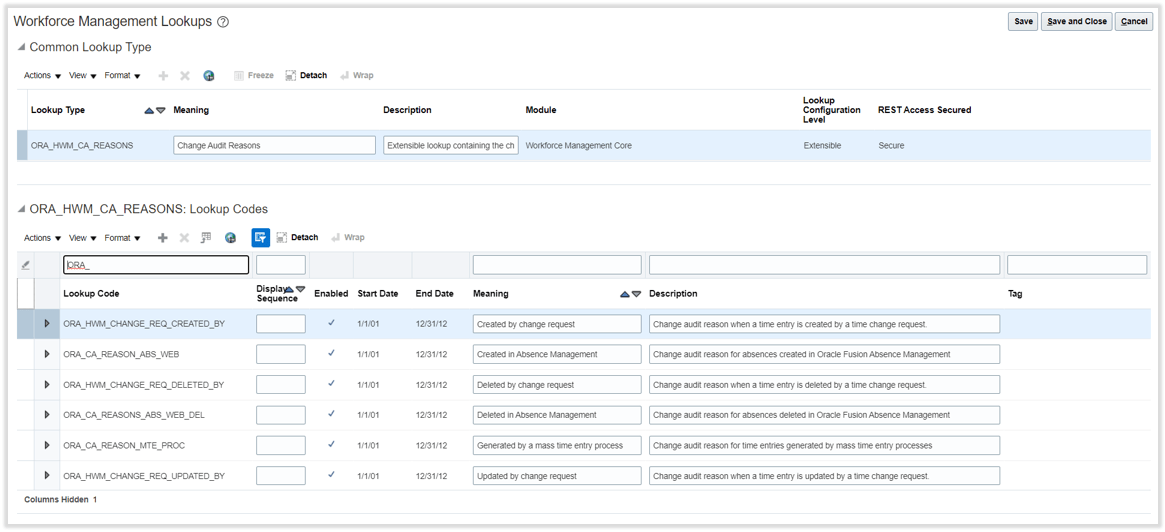Image resolution: width=1165 pixels, height=532 pixels.
Task: Click the add plus icon in Common Lookup Type toolbar
Action: [163, 76]
